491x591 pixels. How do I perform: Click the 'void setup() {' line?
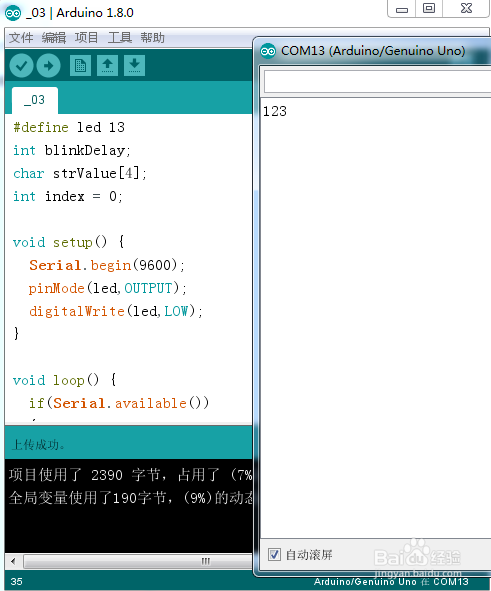[x=69, y=242]
